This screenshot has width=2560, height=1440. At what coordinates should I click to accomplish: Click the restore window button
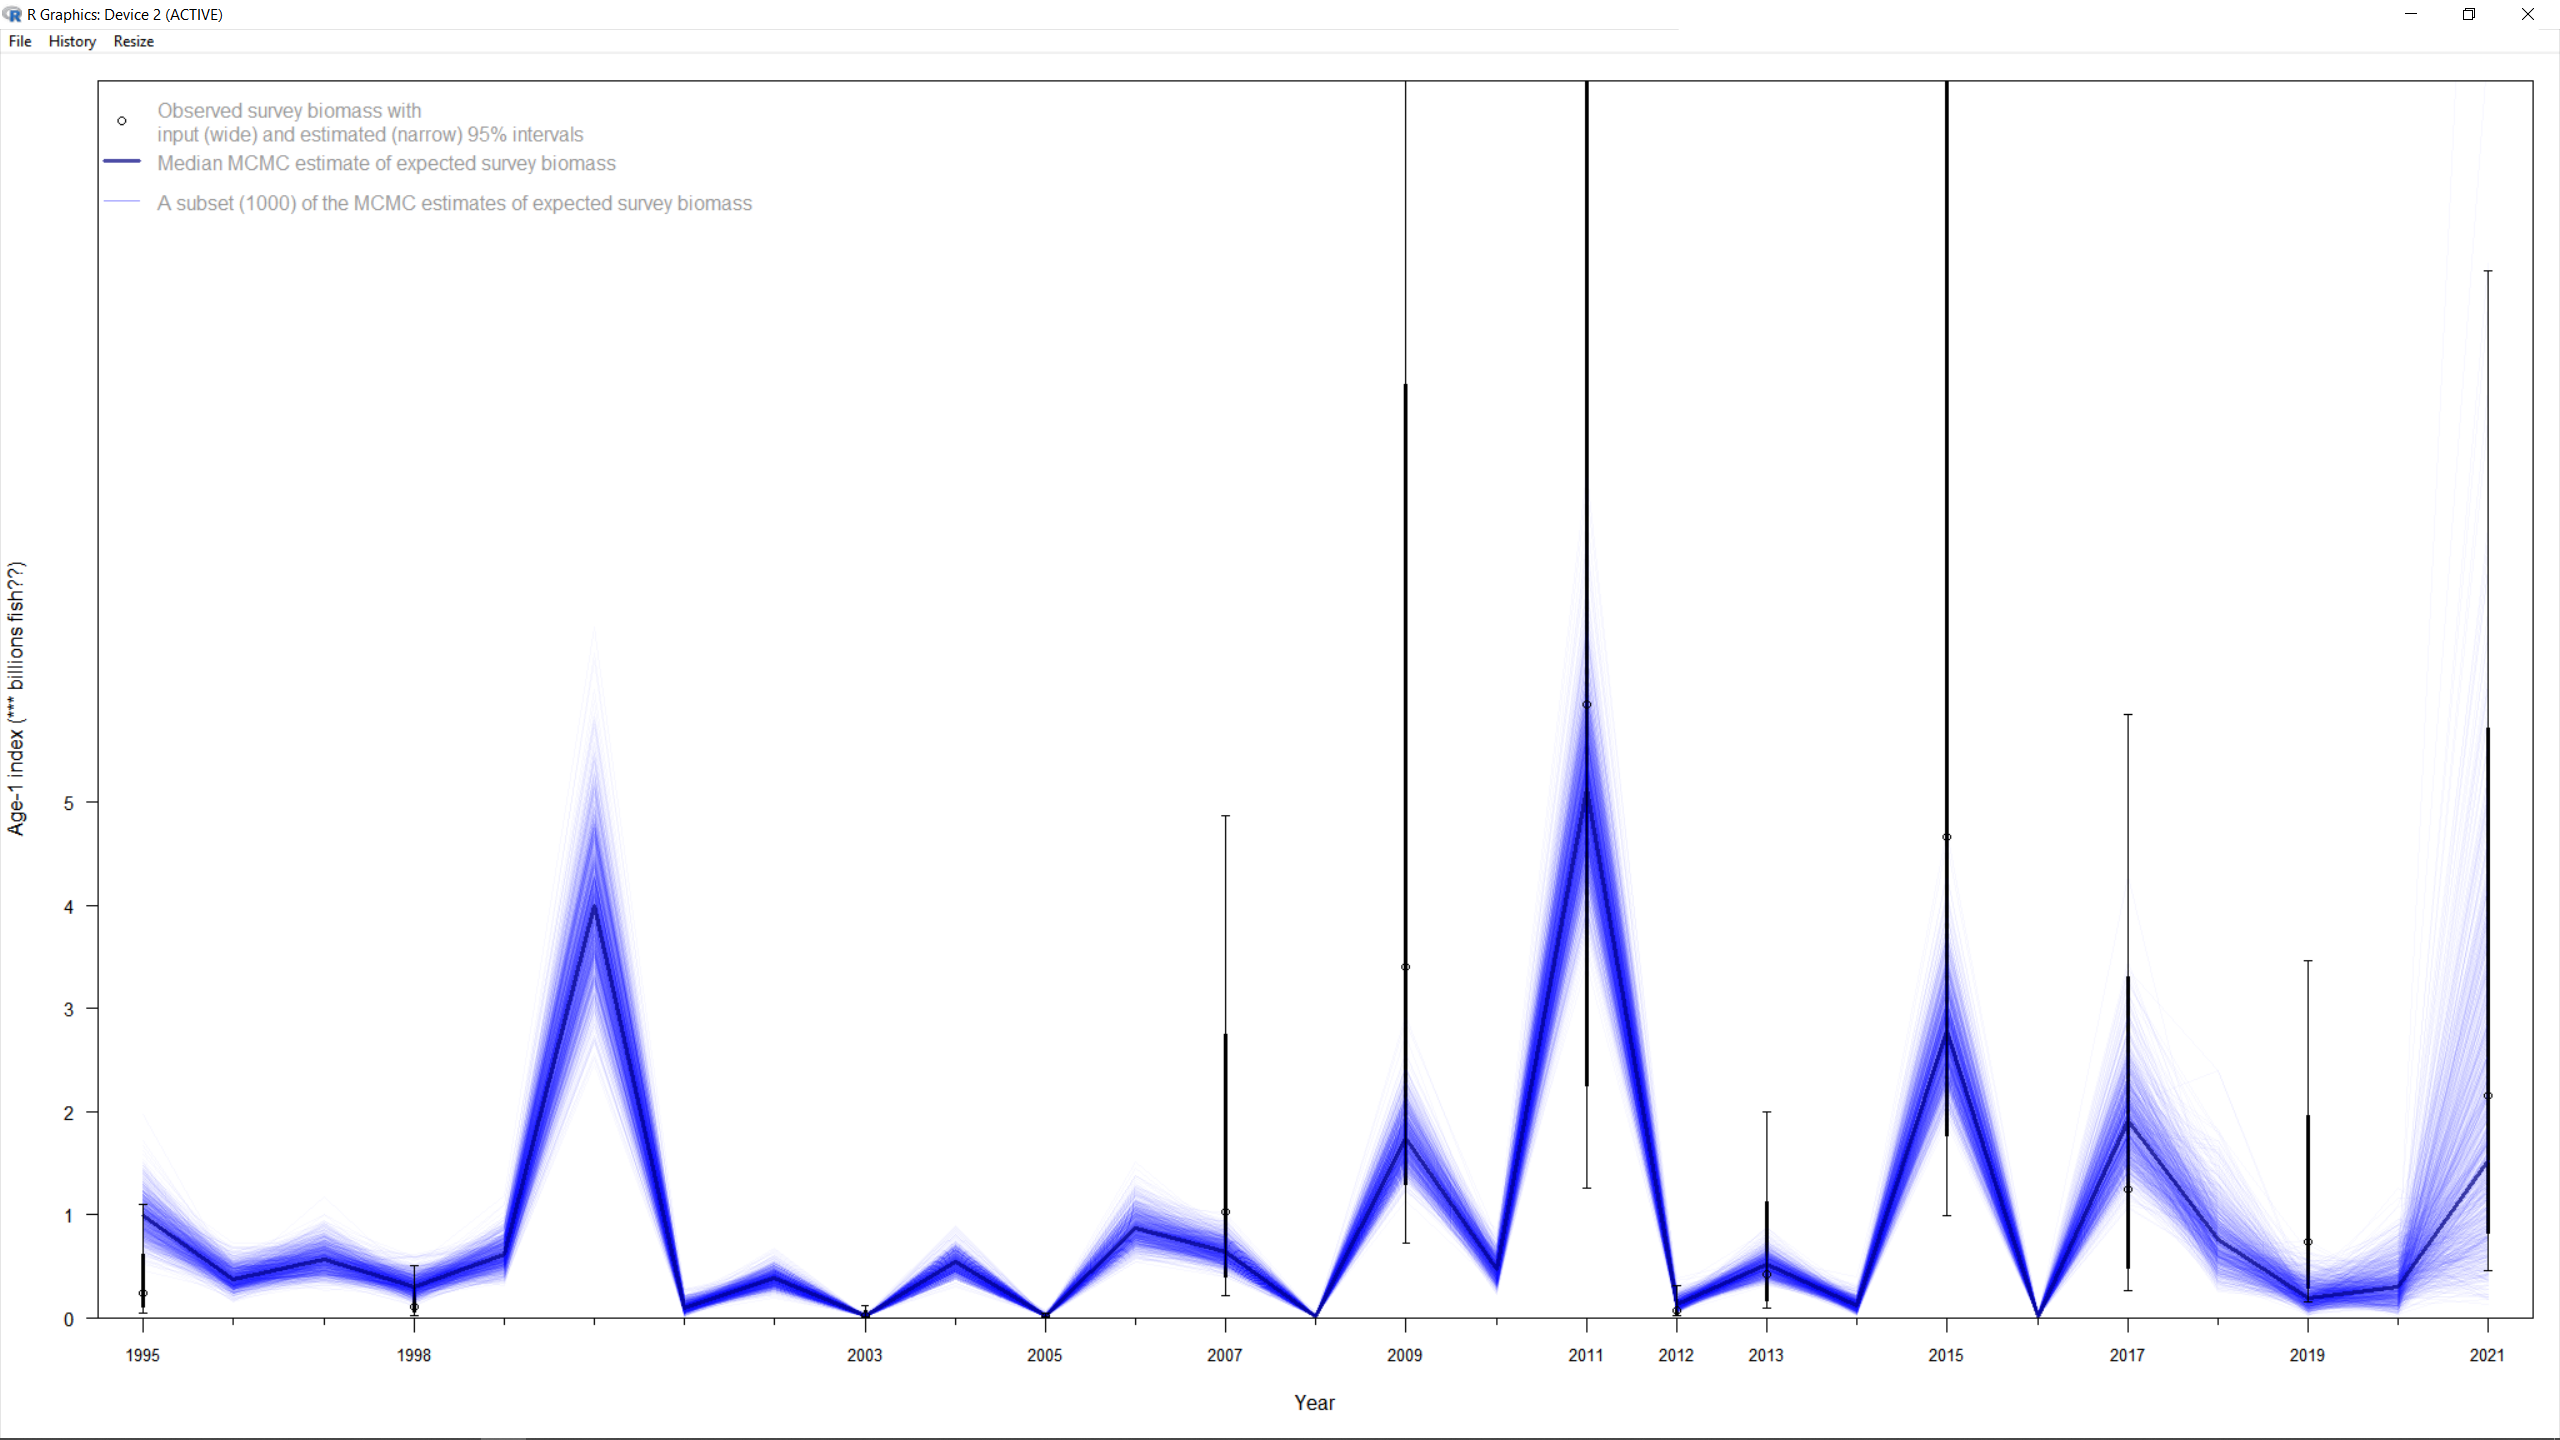[x=2468, y=14]
